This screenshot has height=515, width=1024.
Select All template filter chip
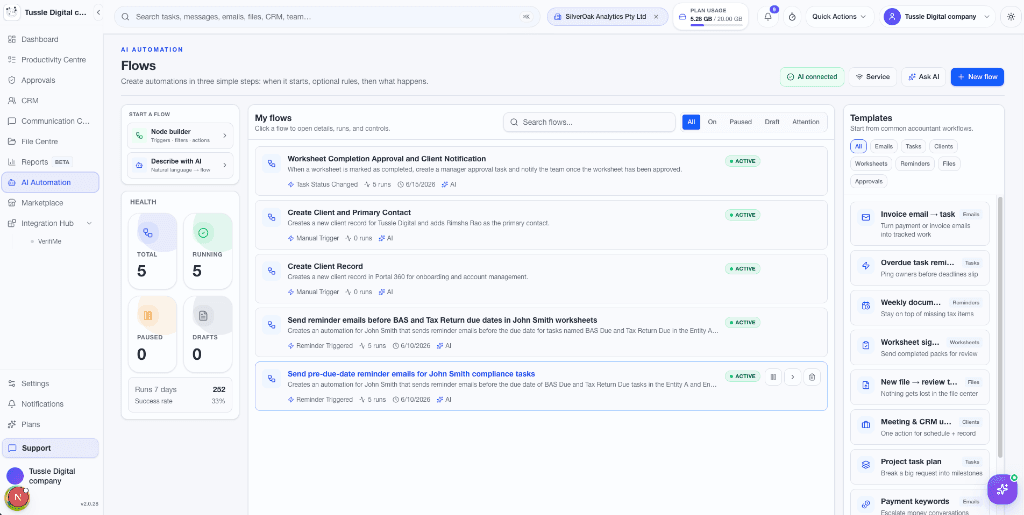click(x=859, y=146)
